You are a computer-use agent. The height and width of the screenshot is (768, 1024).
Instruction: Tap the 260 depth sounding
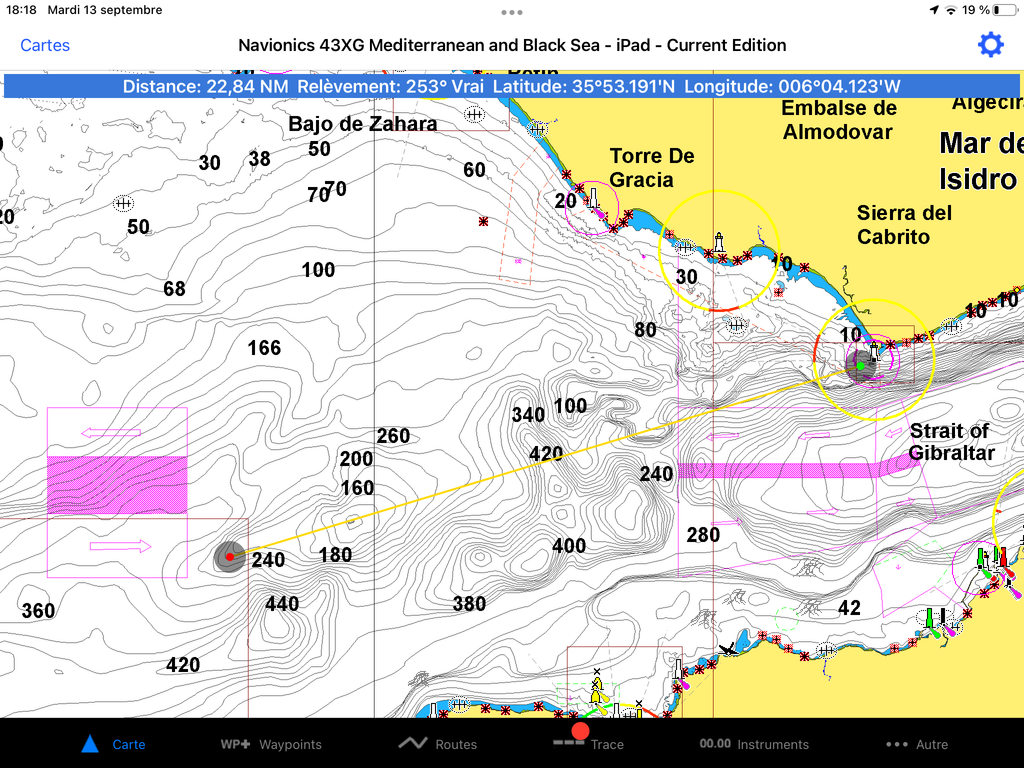(x=393, y=436)
